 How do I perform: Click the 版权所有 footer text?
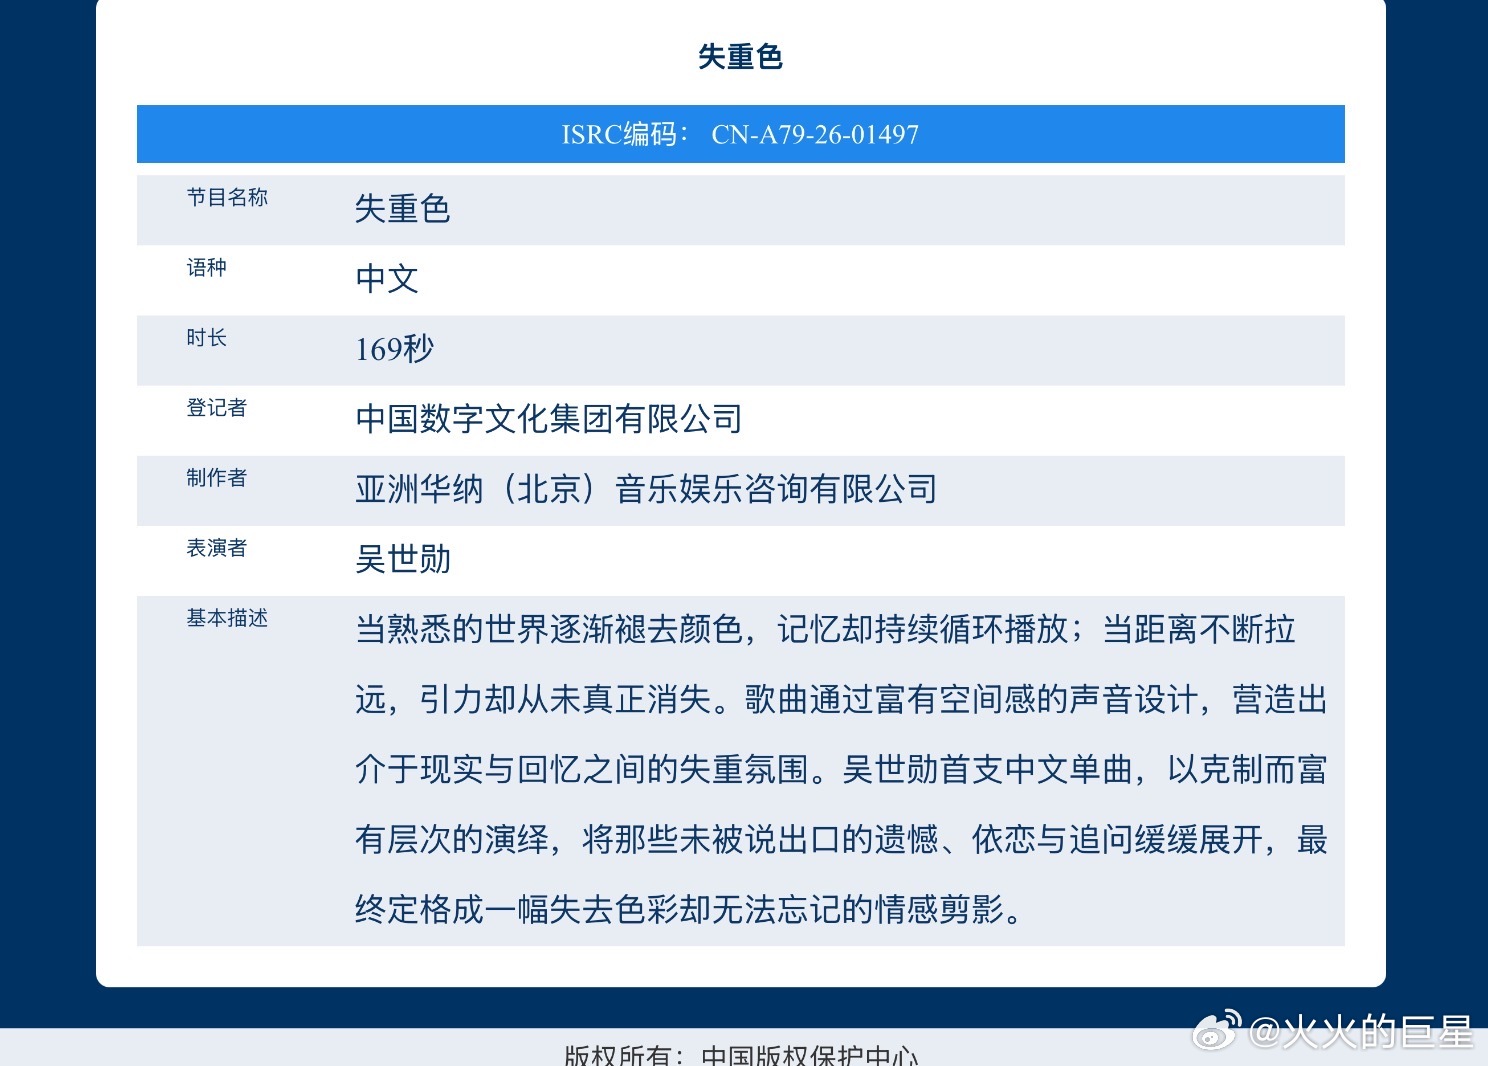(741, 1055)
